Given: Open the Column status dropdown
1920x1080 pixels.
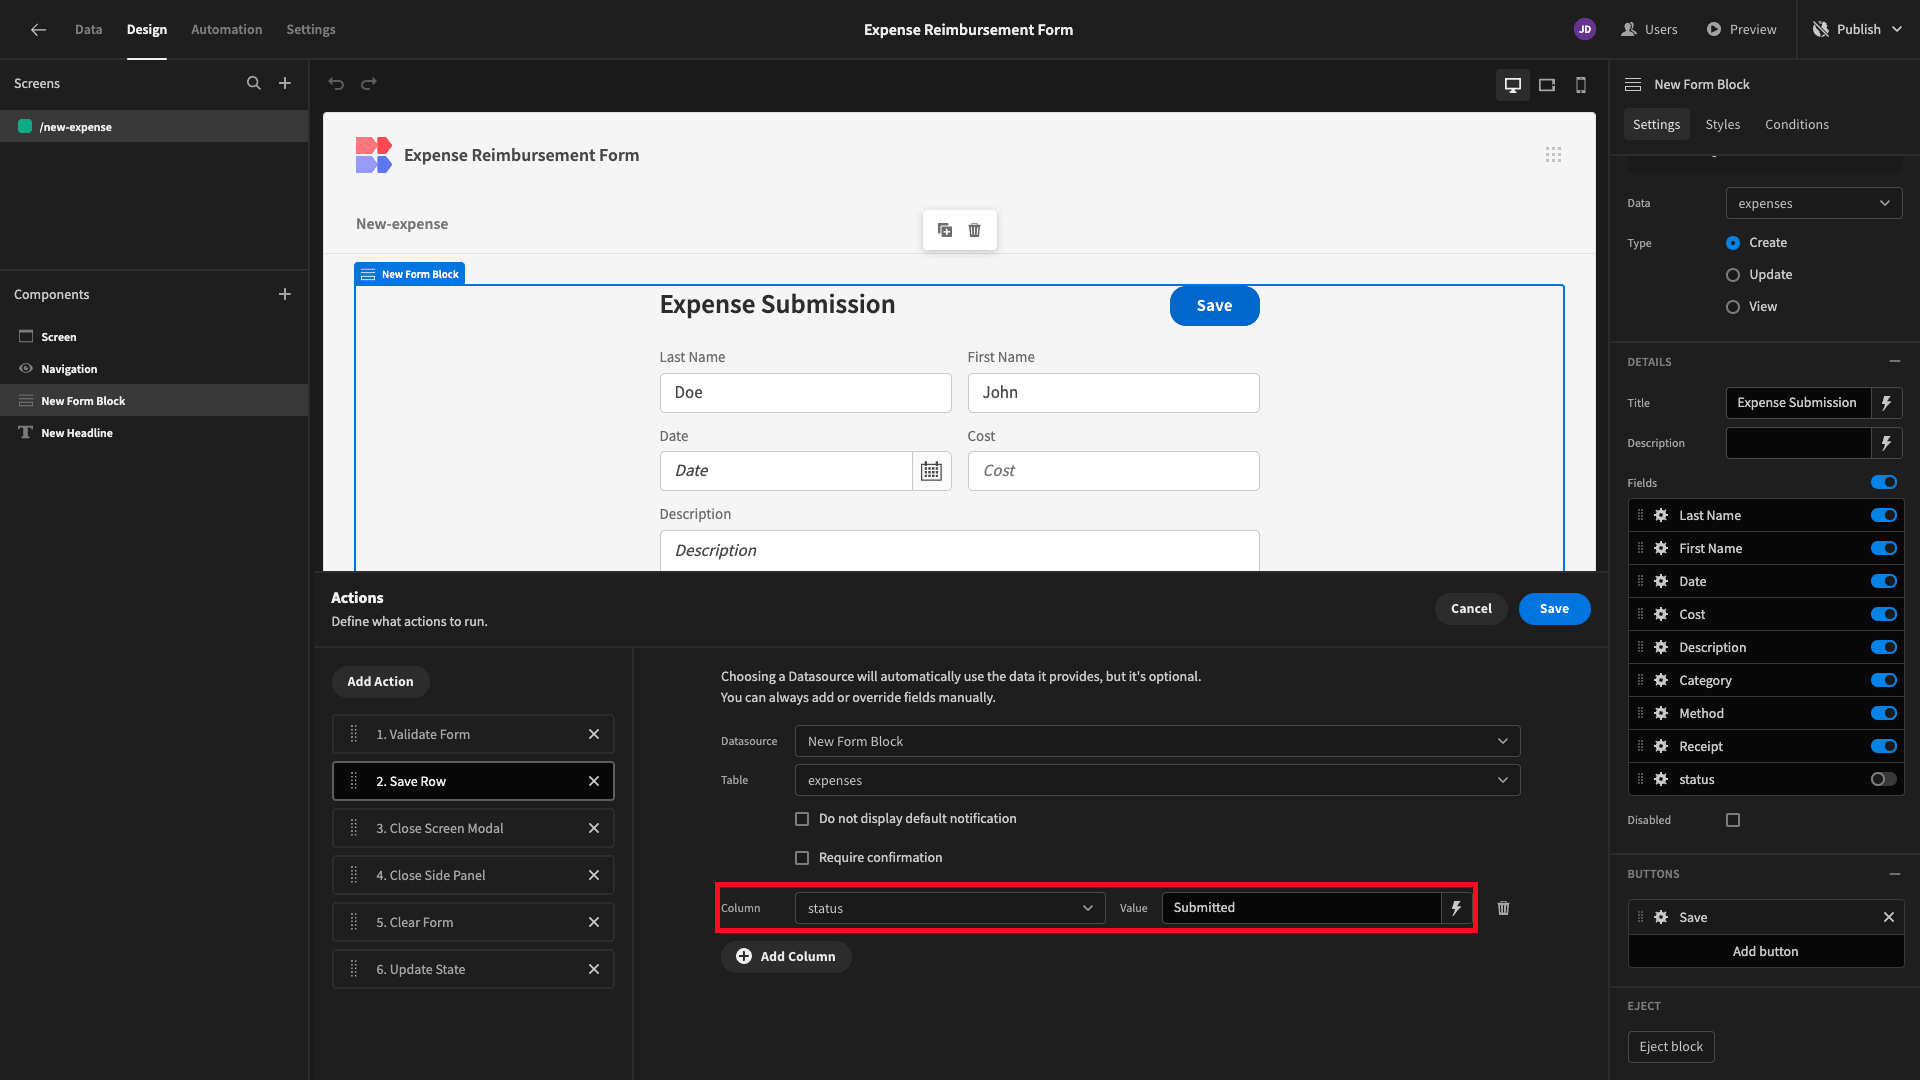Looking at the screenshot, I should click(950, 908).
